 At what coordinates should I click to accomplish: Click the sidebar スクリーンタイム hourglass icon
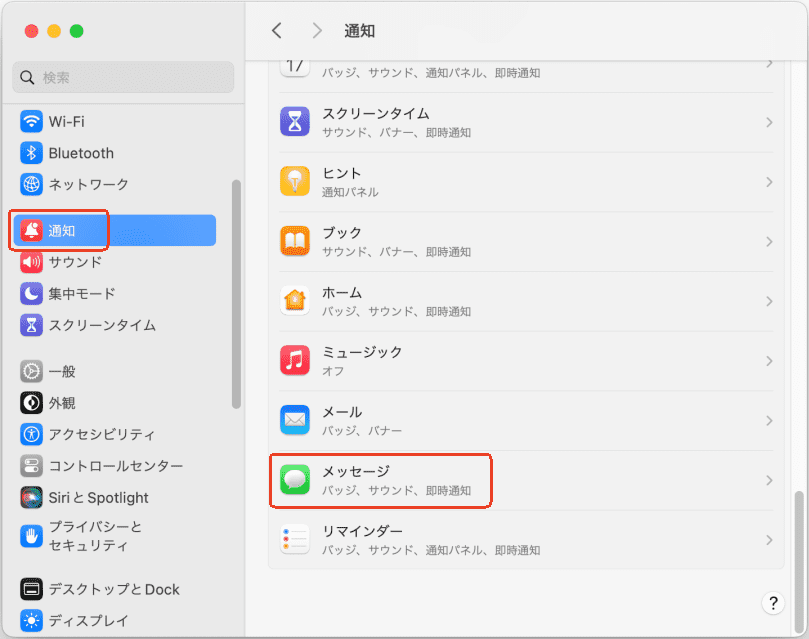31,325
